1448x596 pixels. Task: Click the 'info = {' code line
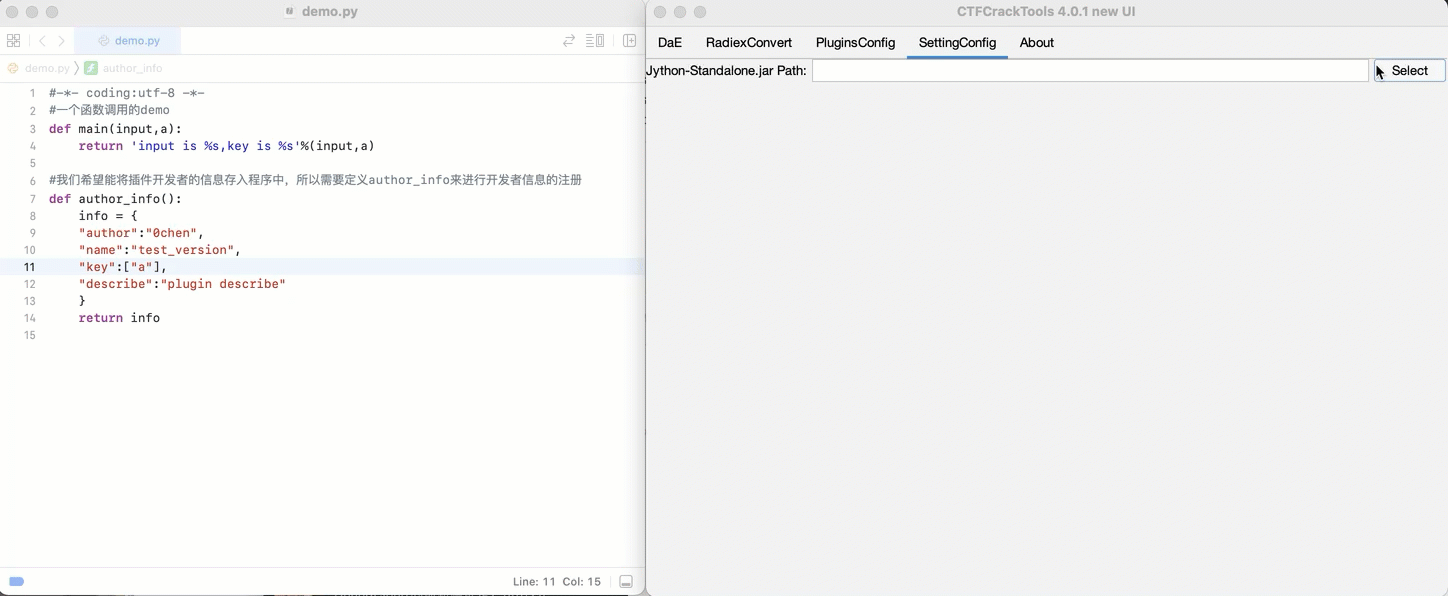(108, 215)
